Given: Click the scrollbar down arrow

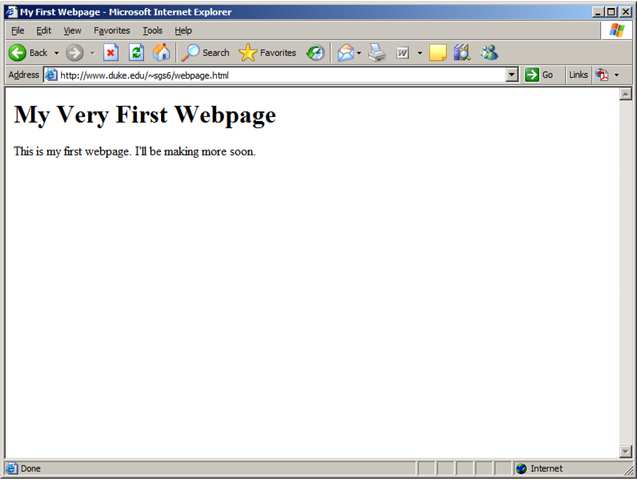Looking at the screenshot, I should point(626,451).
